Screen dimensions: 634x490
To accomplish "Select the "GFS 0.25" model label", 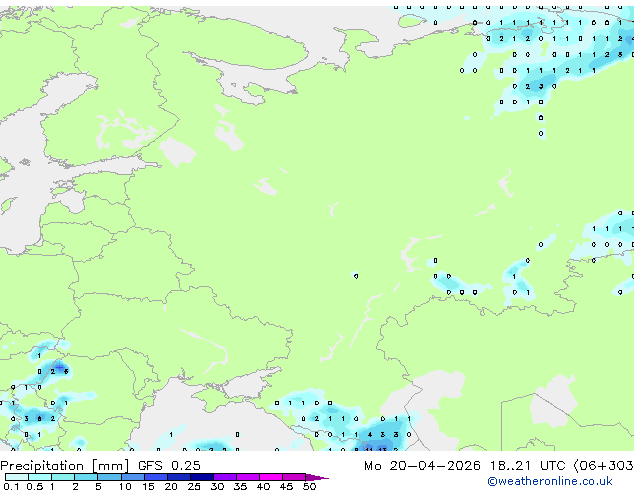I will [x=169, y=466].
